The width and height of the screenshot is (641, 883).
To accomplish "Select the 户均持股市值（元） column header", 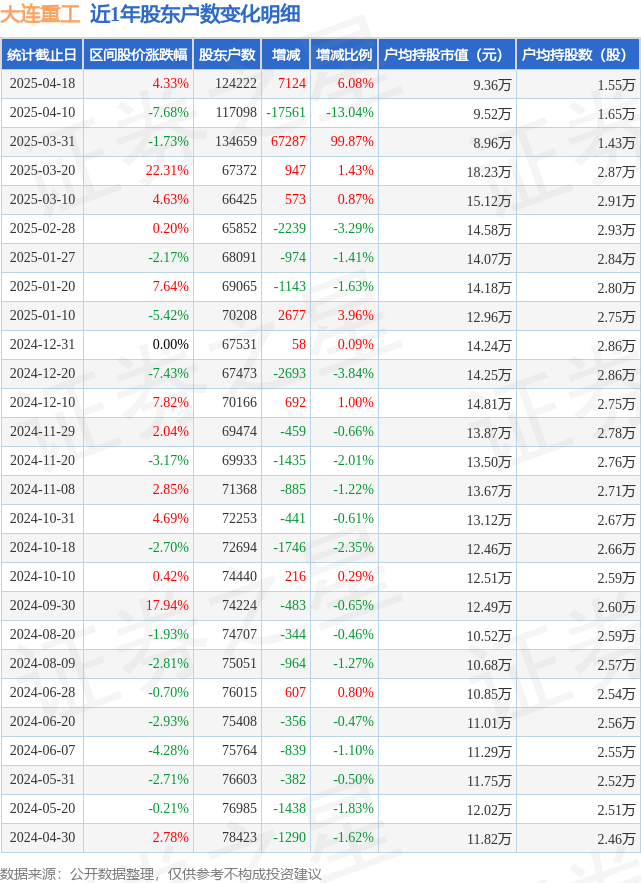I will (x=445, y=55).
